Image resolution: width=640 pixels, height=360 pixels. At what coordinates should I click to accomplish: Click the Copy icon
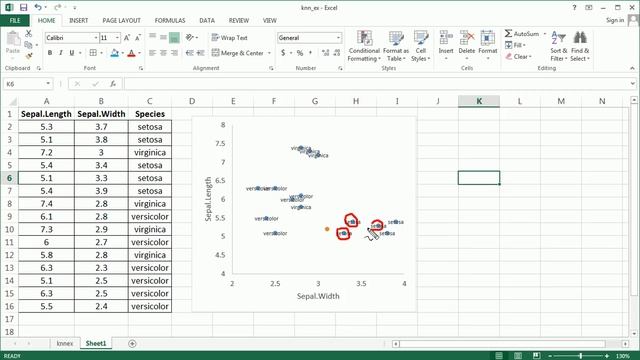click(28, 44)
